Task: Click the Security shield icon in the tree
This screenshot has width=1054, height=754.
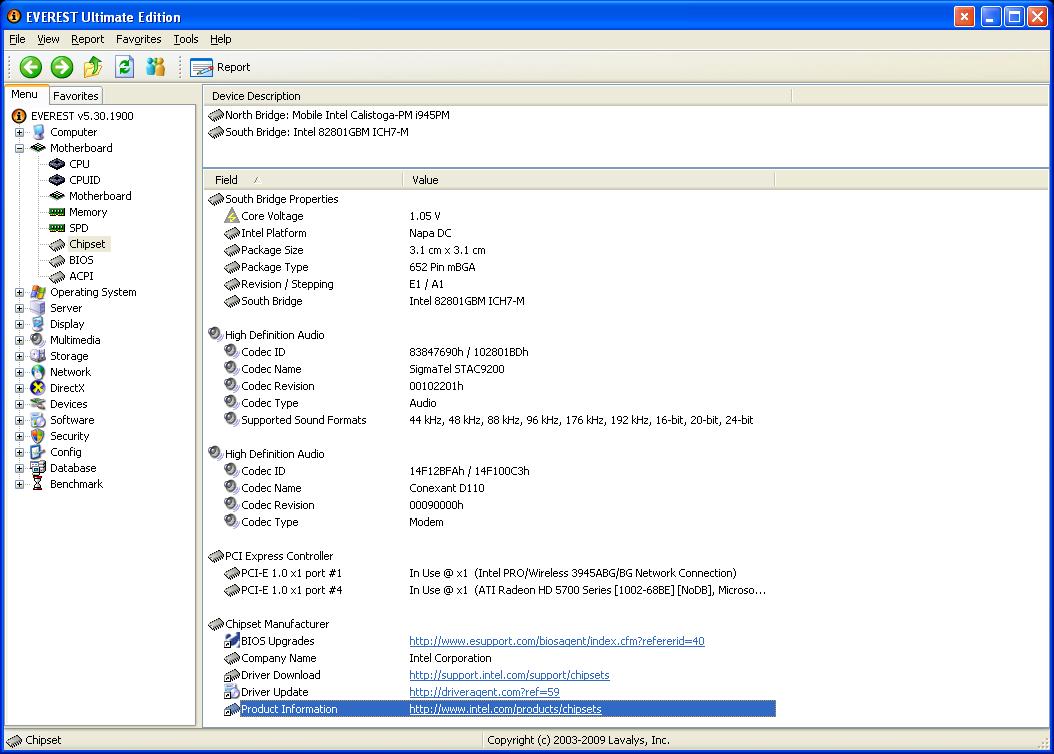Action: coord(38,436)
